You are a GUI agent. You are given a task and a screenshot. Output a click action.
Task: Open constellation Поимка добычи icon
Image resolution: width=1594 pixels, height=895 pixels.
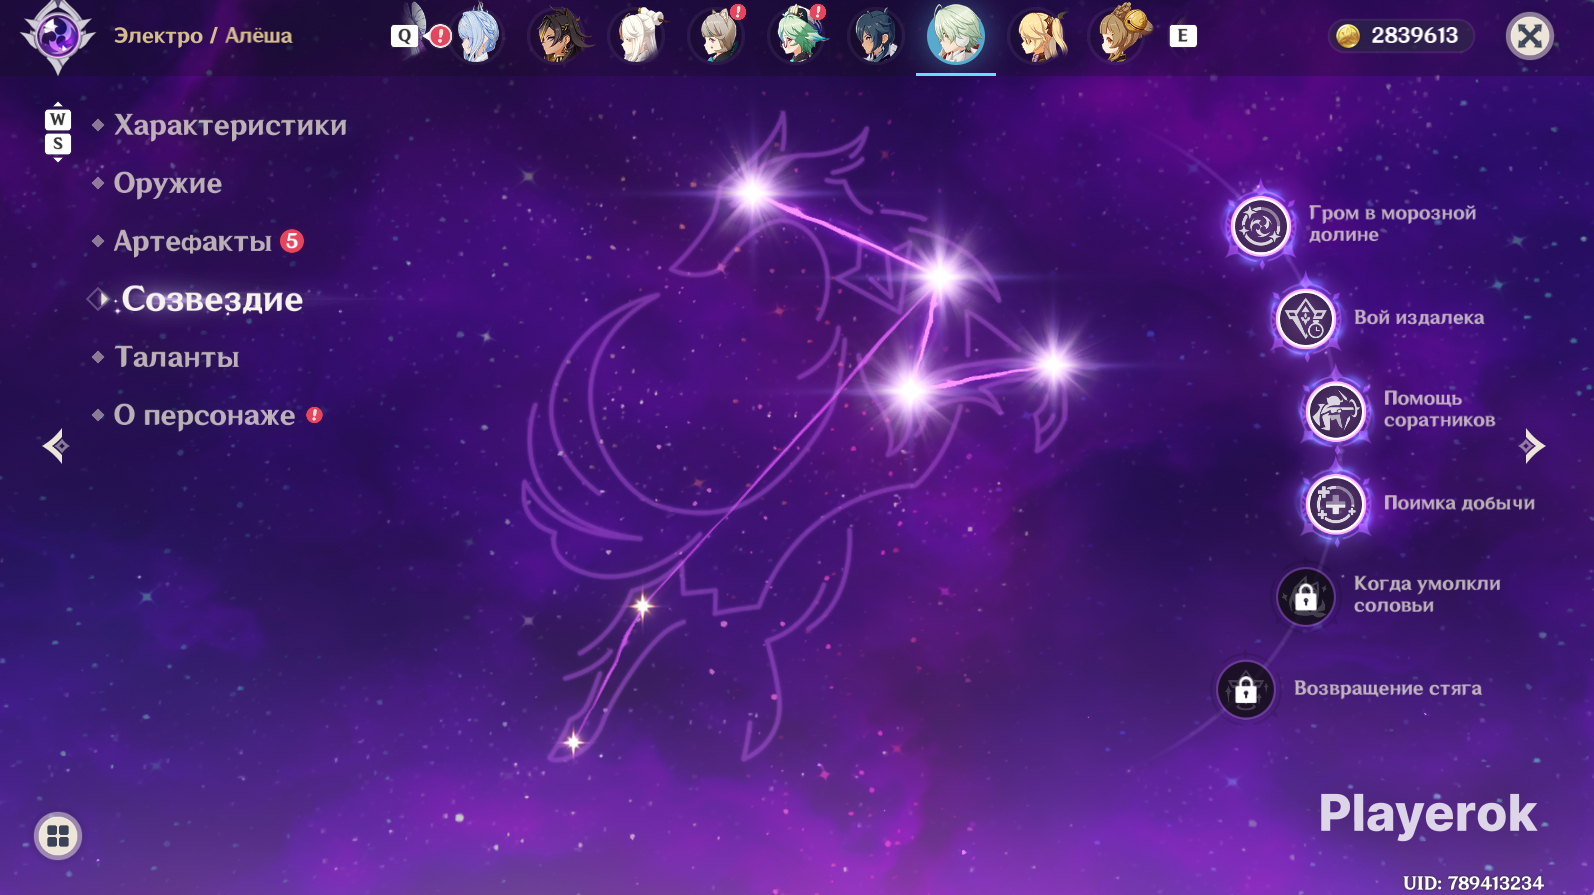coord(1335,504)
